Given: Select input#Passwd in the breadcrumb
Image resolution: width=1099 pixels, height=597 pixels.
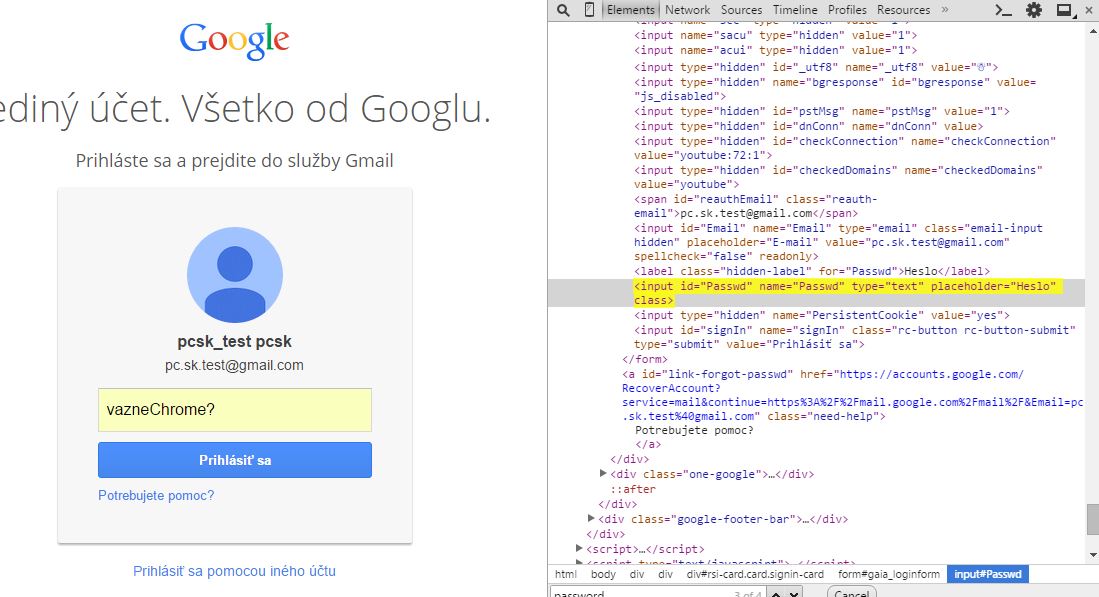Looking at the screenshot, I should [x=988, y=574].
